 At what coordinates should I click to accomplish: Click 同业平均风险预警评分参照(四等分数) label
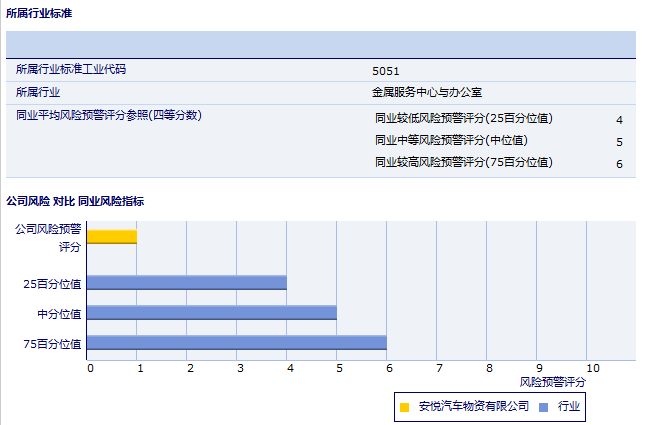[109, 115]
